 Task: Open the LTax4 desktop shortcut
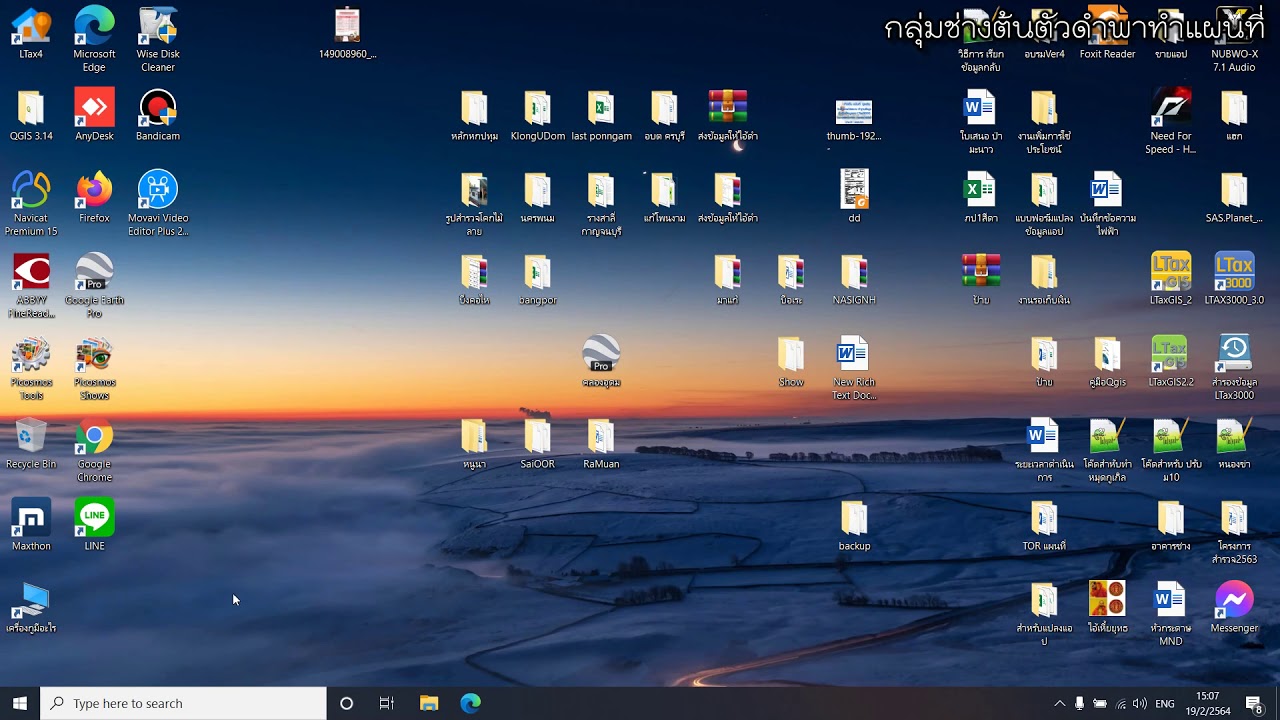tap(31, 33)
